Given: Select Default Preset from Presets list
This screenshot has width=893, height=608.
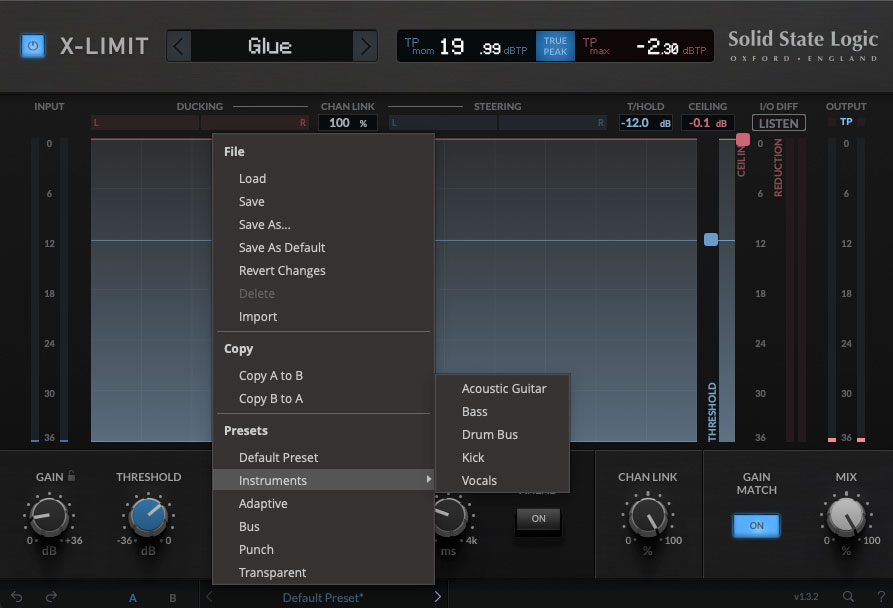Looking at the screenshot, I should click(323, 458).
